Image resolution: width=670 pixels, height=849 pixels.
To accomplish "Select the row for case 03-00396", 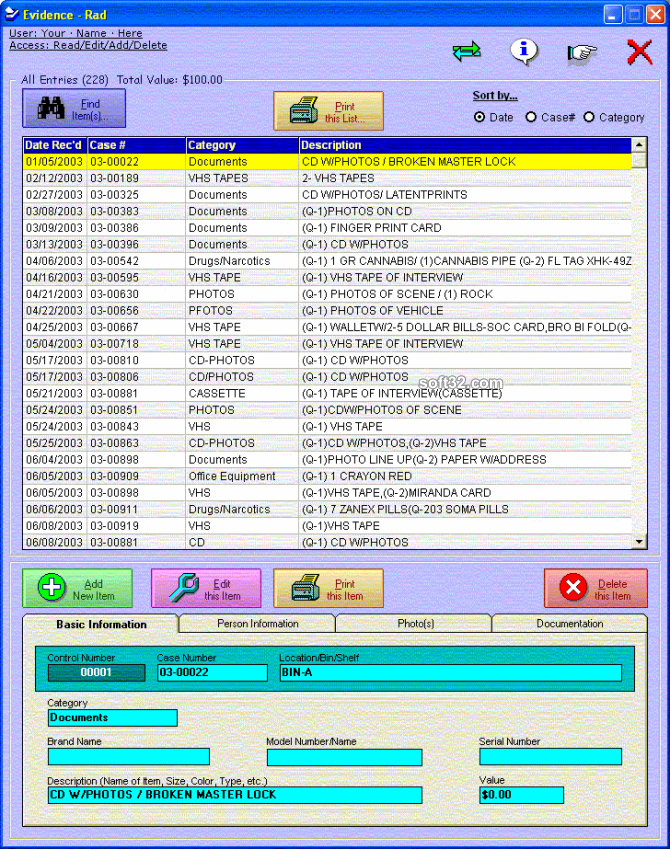I will pos(328,244).
